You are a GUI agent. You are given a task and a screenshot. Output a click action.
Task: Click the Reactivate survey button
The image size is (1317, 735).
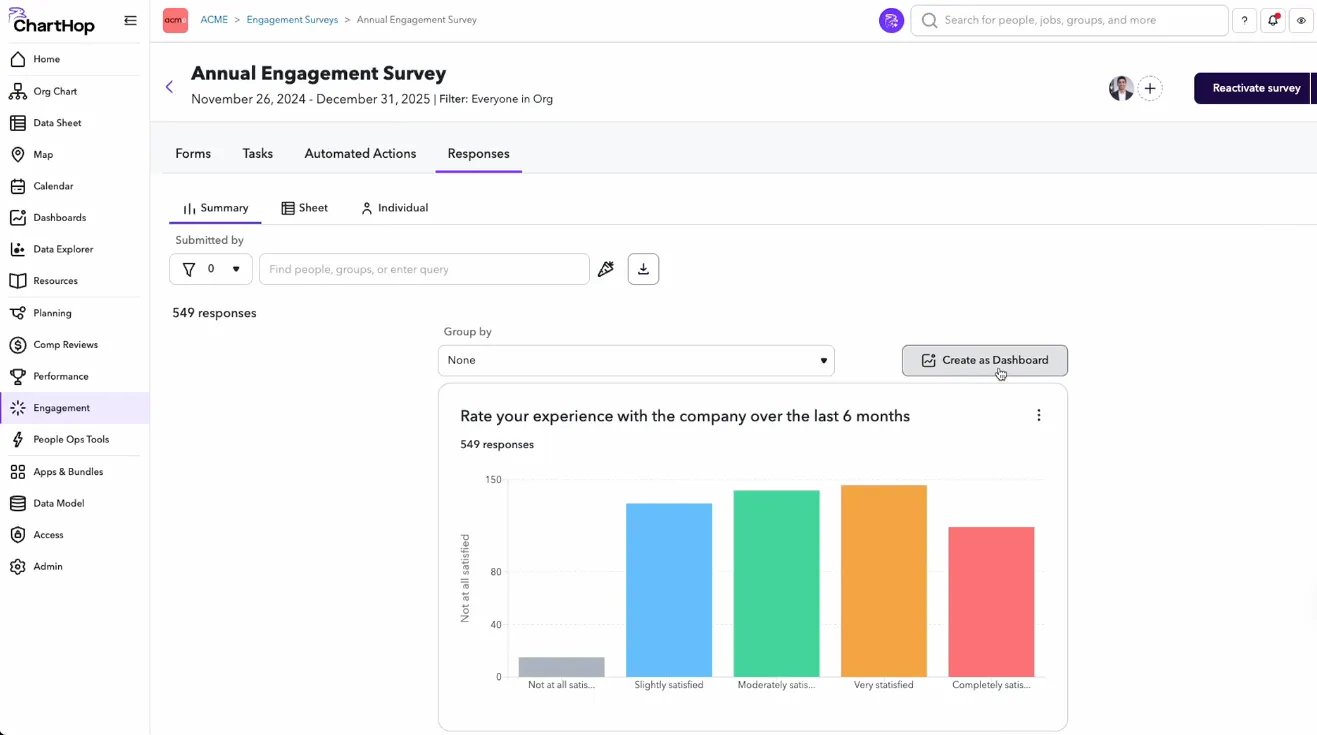[1255, 88]
